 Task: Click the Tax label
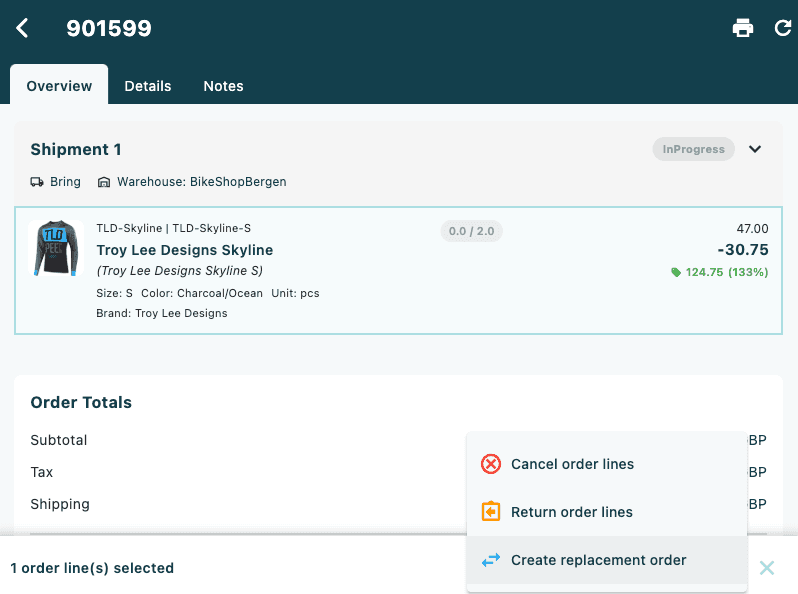coord(41,472)
